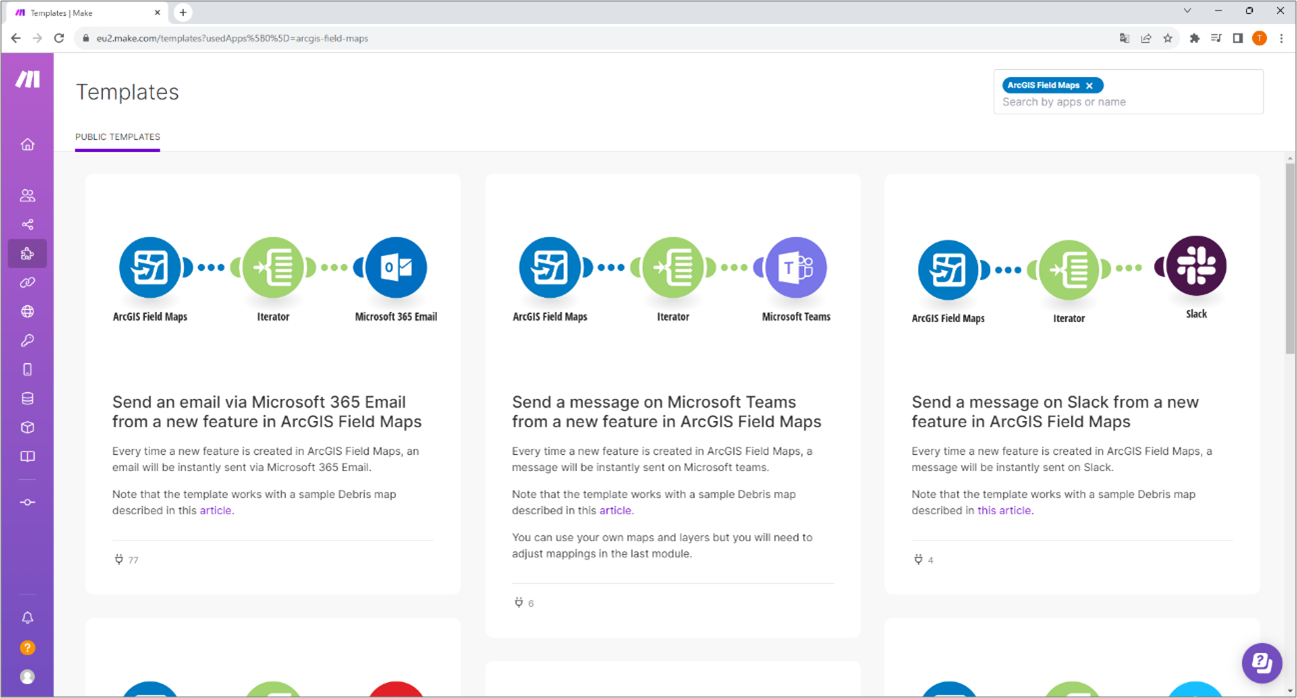The width and height of the screenshot is (1297, 698).
Task: Open the flow-control icon below the book icon
Action: (x=27, y=502)
